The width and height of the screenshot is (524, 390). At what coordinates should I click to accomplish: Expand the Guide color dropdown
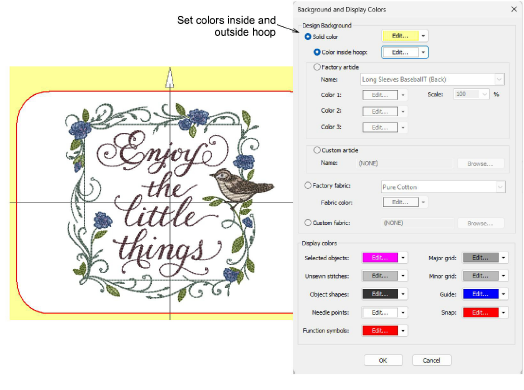(504, 294)
